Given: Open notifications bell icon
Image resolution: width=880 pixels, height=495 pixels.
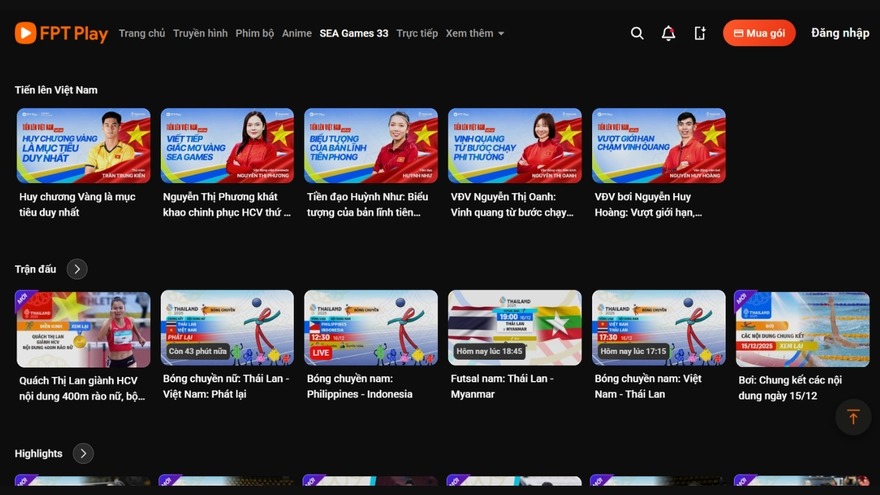Looking at the screenshot, I should point(668,33).
